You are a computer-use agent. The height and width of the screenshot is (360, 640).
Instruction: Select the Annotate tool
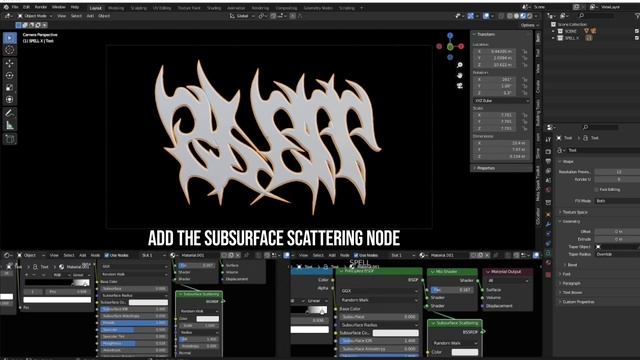click(x=10, y=113)
